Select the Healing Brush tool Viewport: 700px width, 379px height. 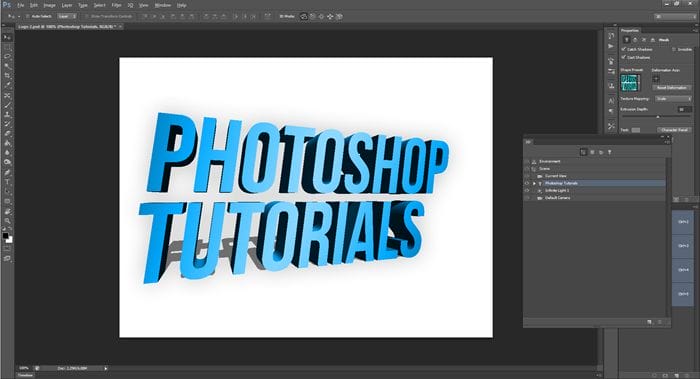click(7, 96)
